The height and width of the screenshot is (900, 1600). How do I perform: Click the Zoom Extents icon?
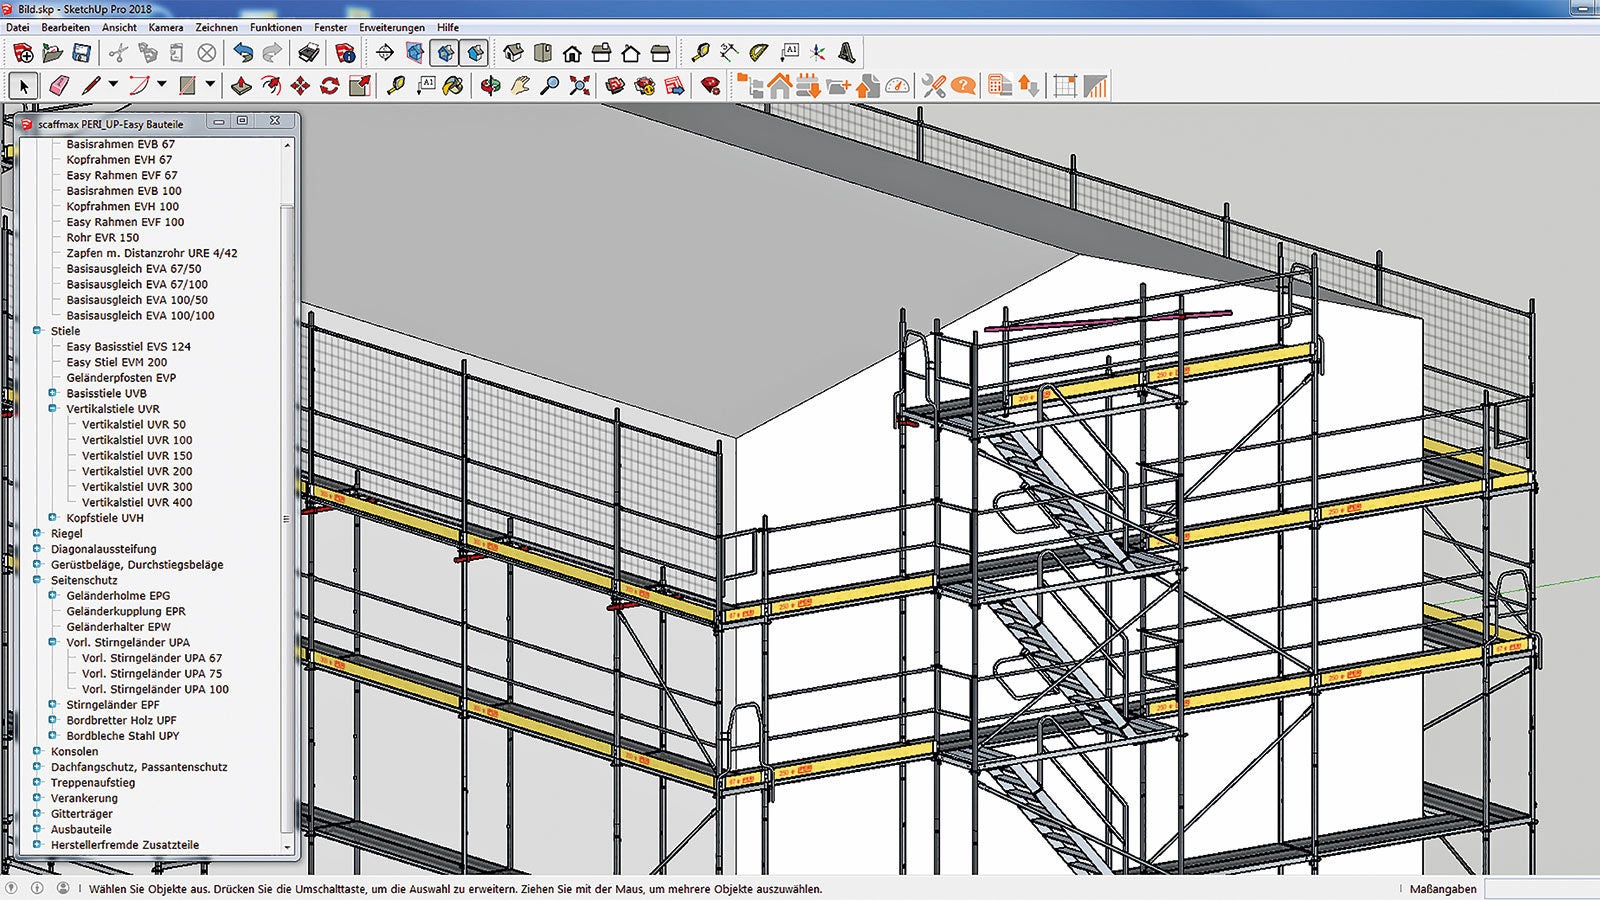[579, 87]
